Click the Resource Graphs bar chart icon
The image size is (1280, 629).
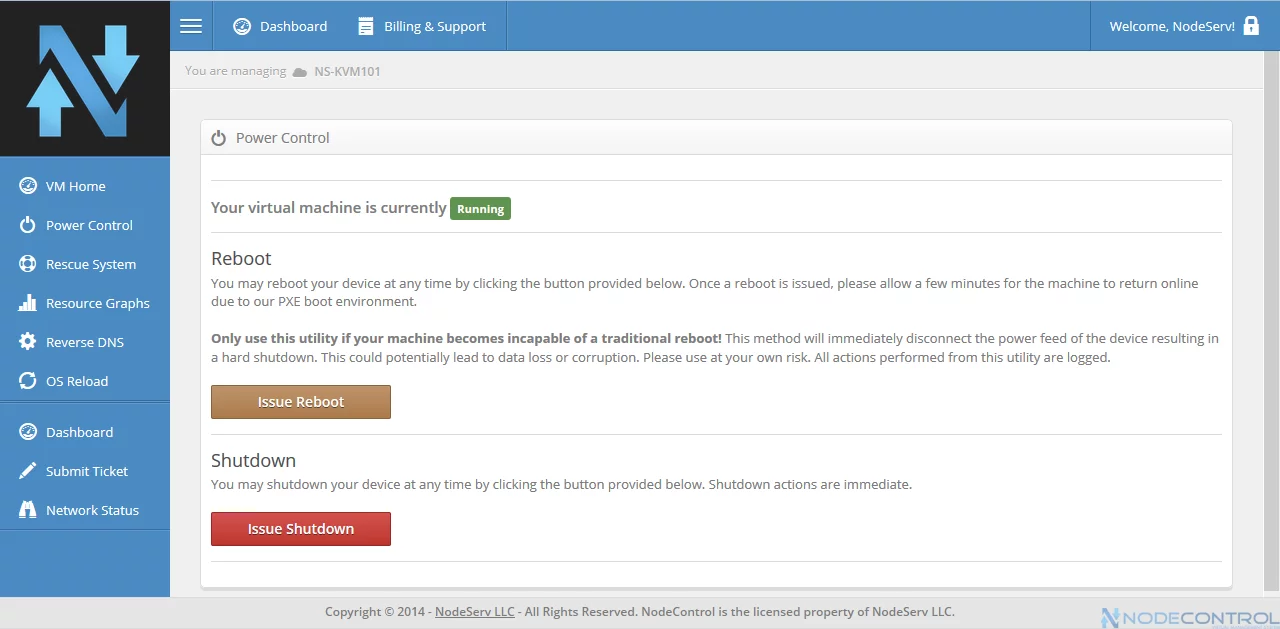coord(28,303)
